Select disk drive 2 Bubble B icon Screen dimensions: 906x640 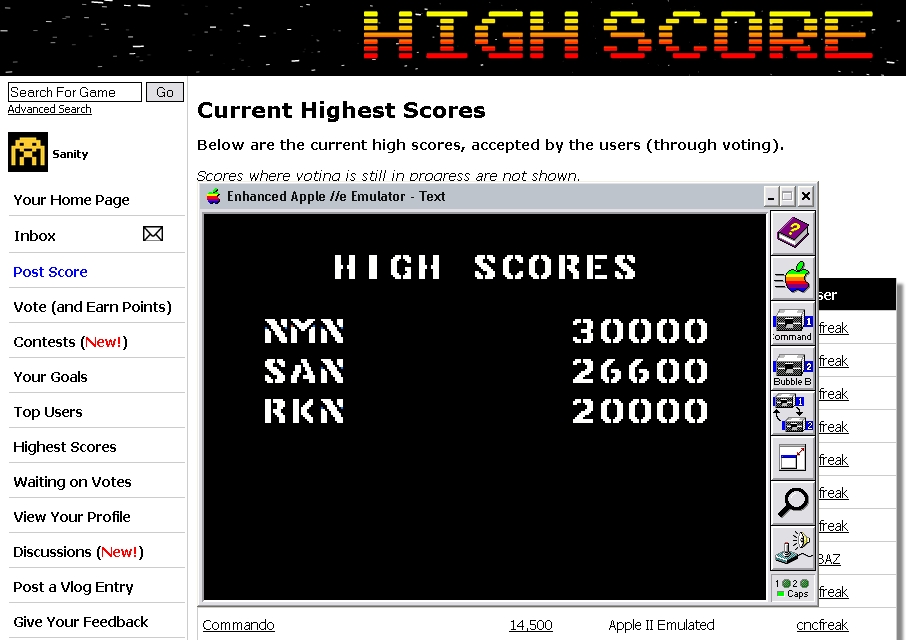pyautogui.click(x=793, y=368)
